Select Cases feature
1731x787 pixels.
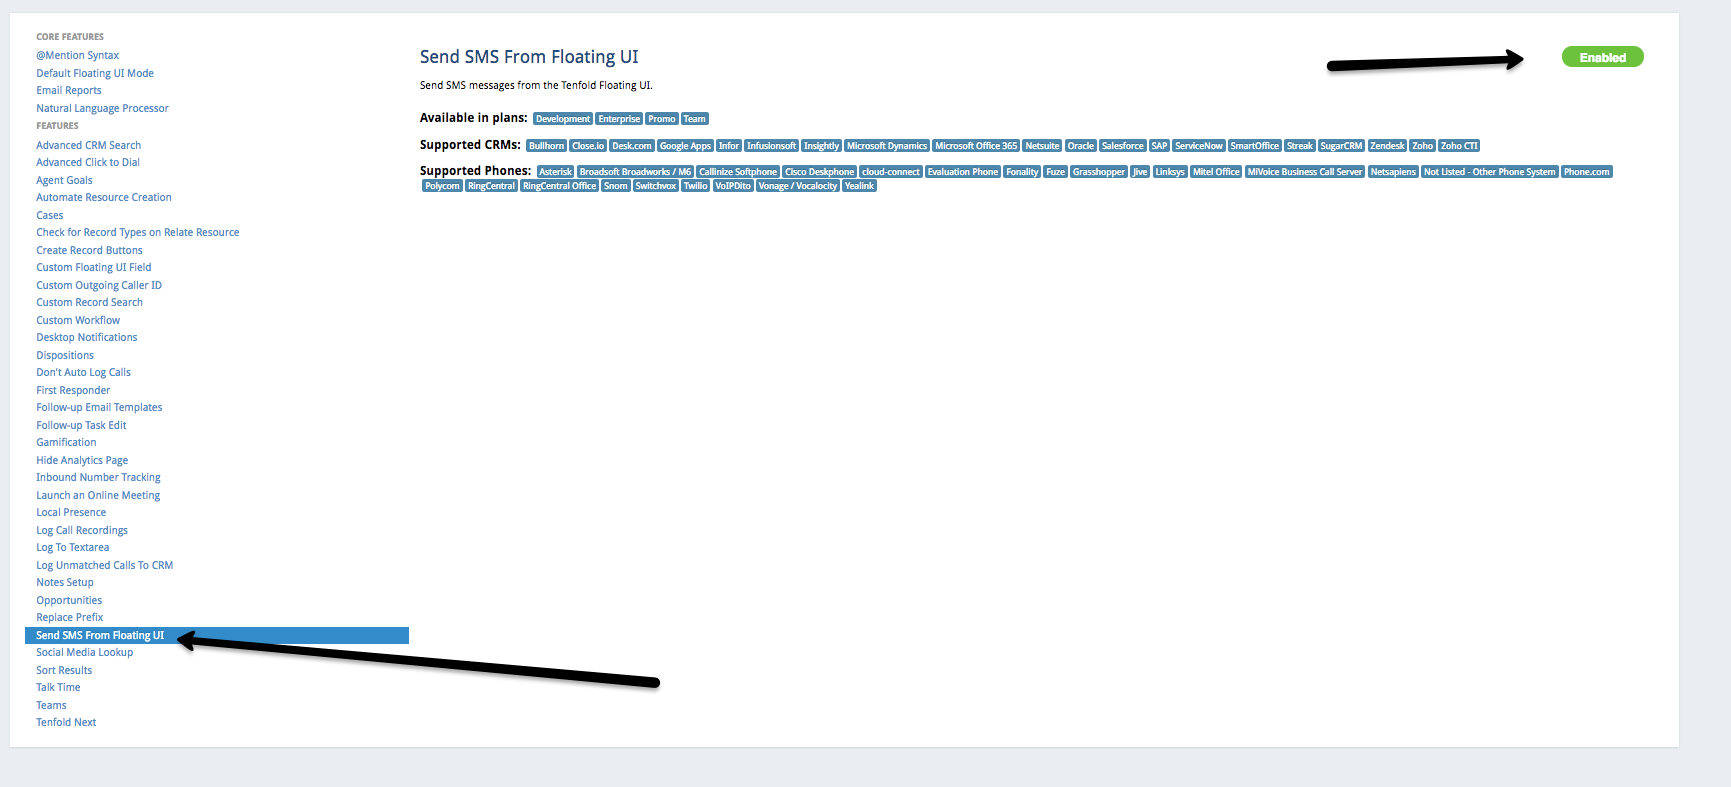tap(50, 215)
